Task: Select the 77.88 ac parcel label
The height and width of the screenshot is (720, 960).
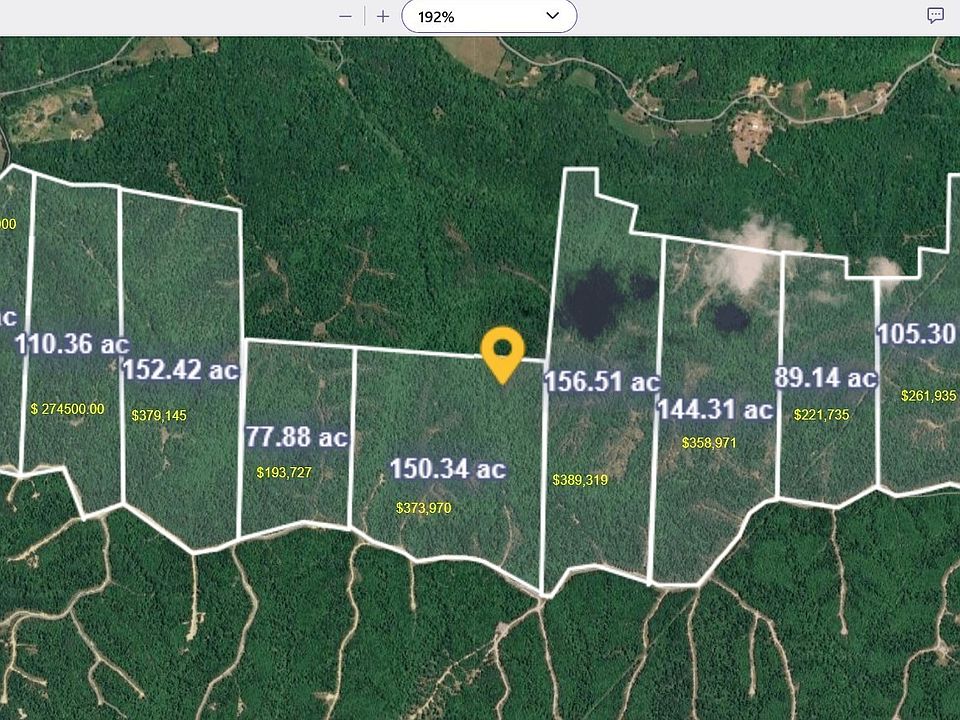Action: tap(296, 437)
